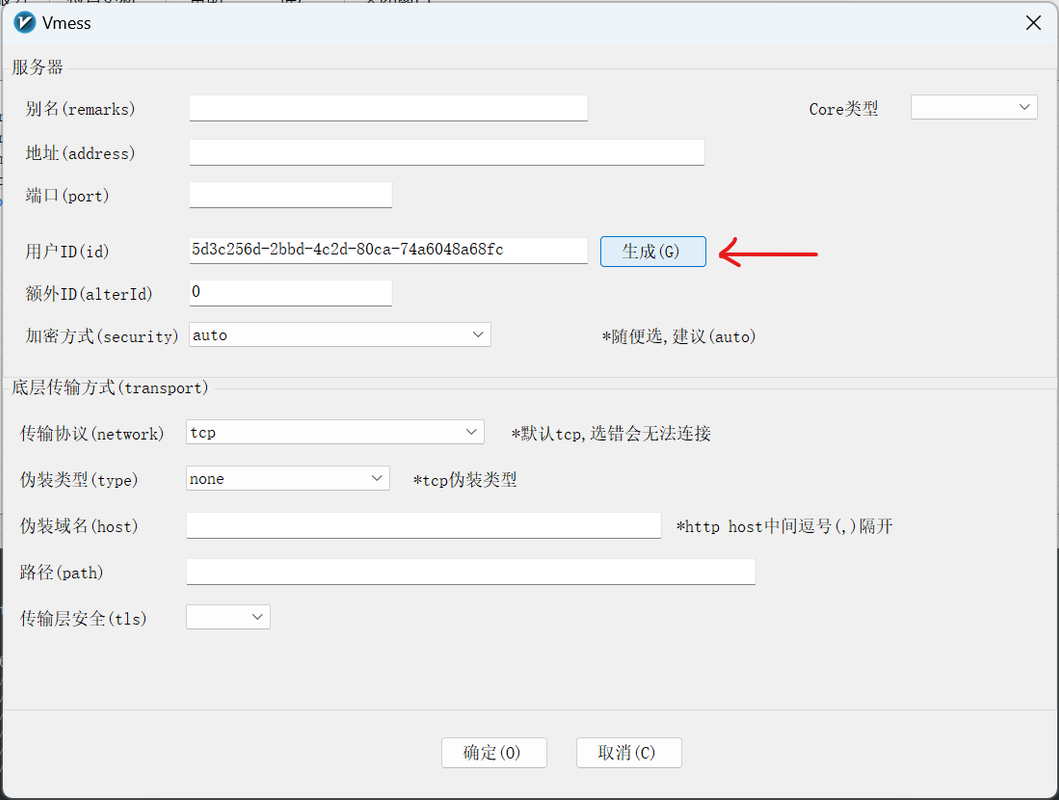Viewport: 1059px width, 800px height.
Task: Click the 别名(remarks) label
Action: click(x=80, y=109)
